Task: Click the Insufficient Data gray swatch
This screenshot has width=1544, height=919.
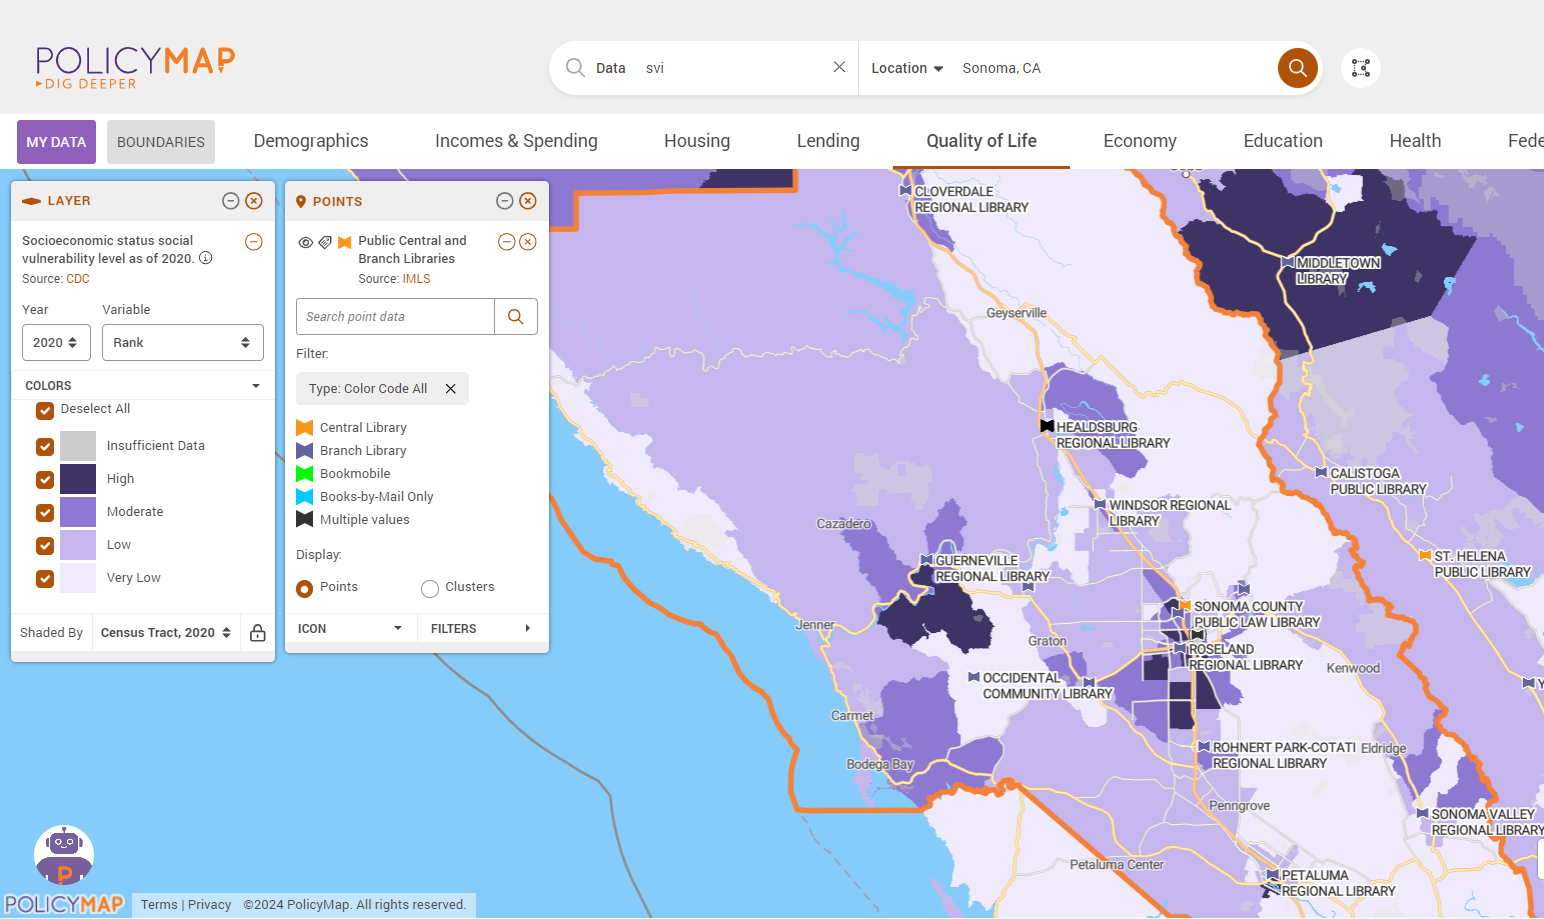Action: (x=78, y=446)
